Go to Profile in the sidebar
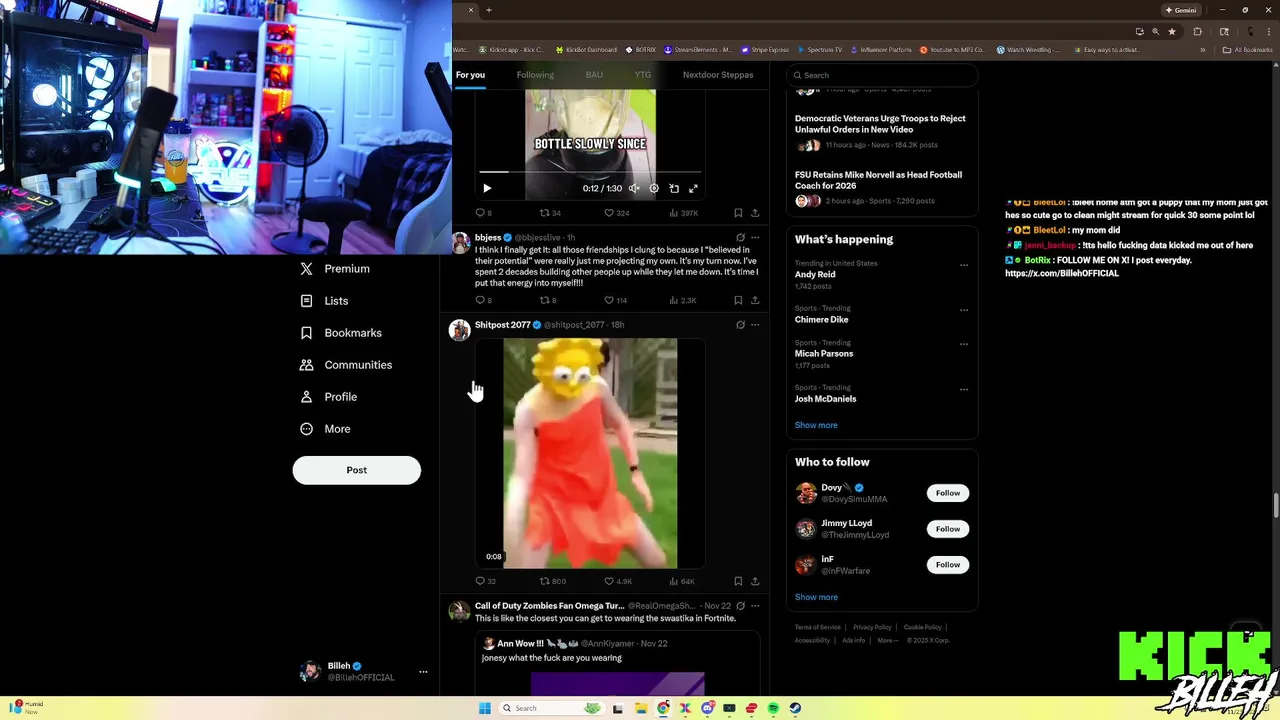Viewport: 1280px width, 720px height. pyautogui.click(x=329, y=397)
